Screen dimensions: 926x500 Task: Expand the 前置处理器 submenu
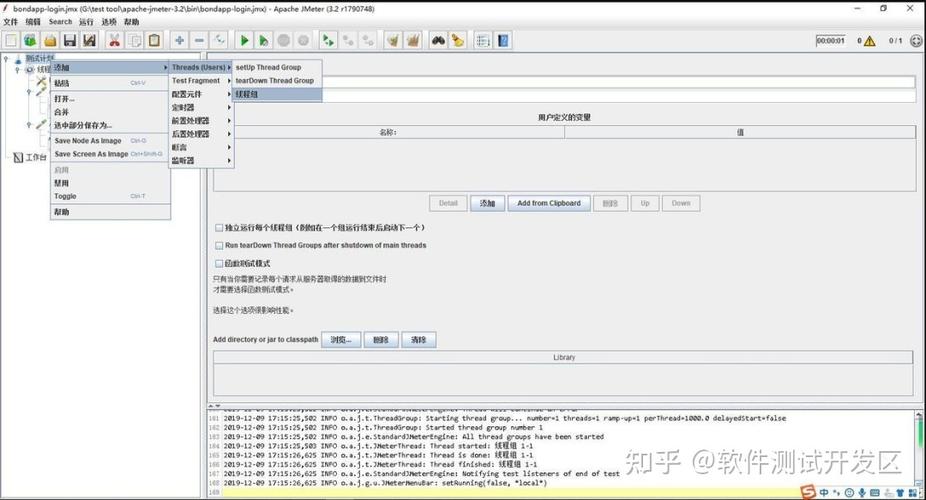[201, 120]
